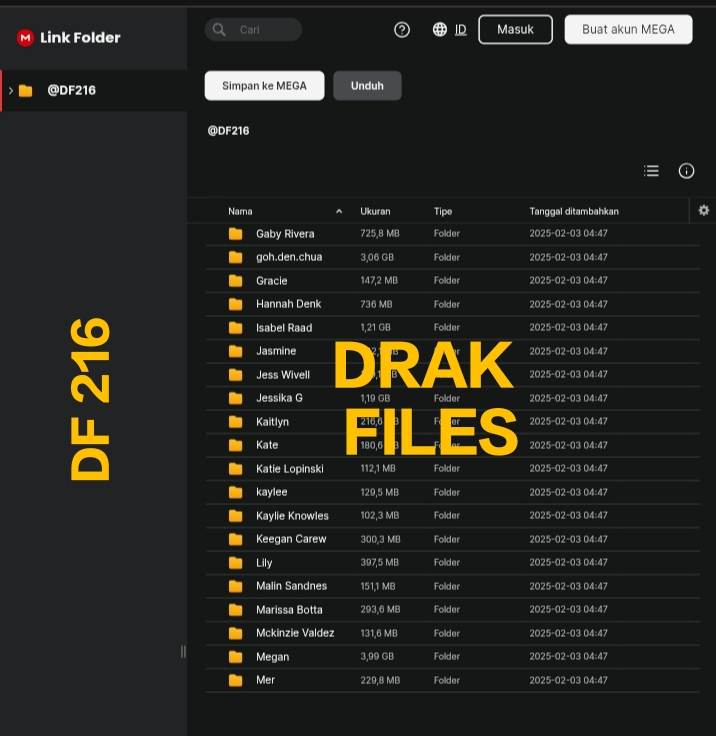
Task: Click the 1,21 GB size value
Action: coord(376,327)
